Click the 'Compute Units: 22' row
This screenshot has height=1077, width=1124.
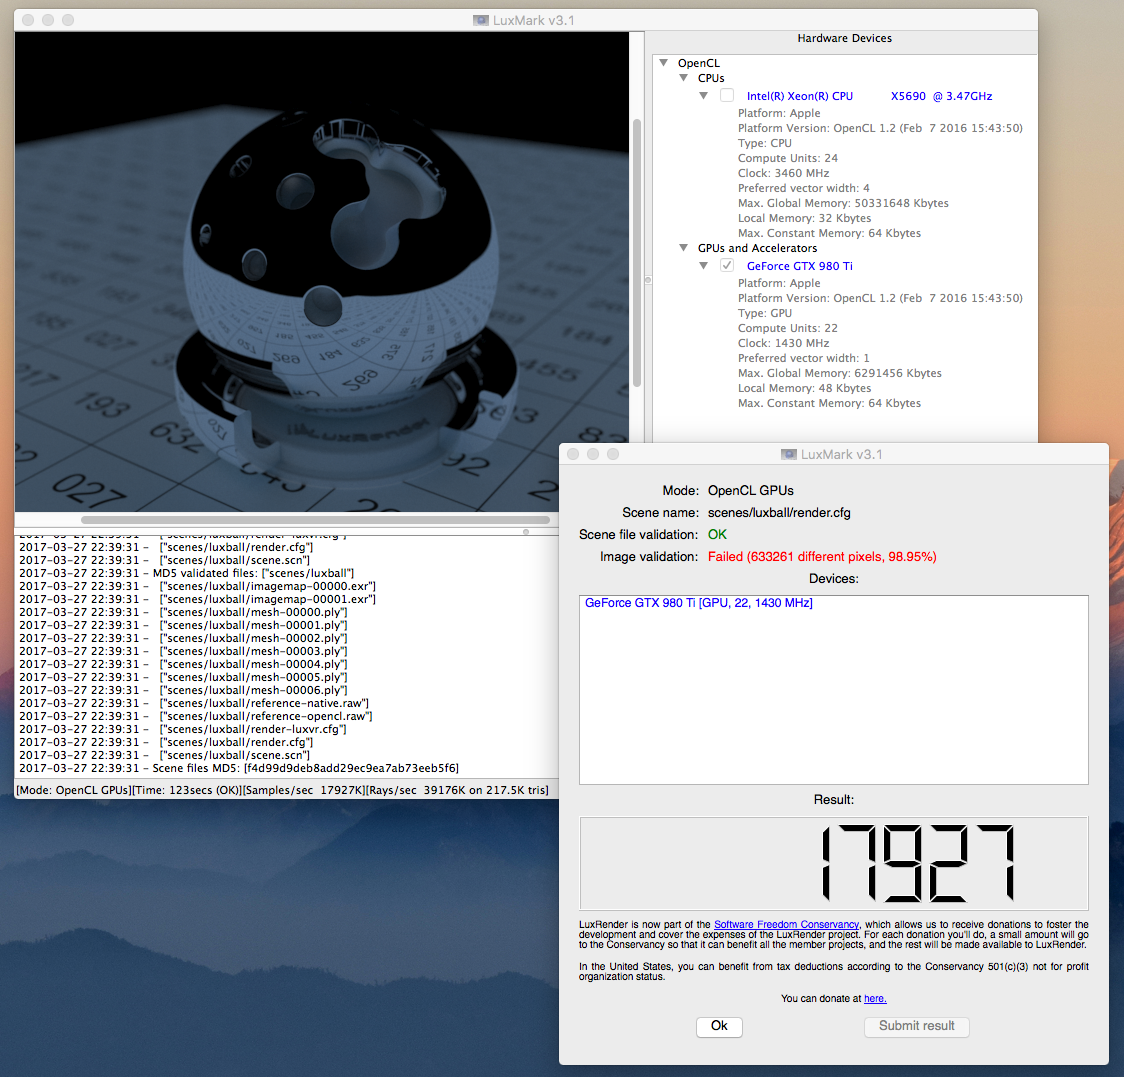click(x=788, y=328)
